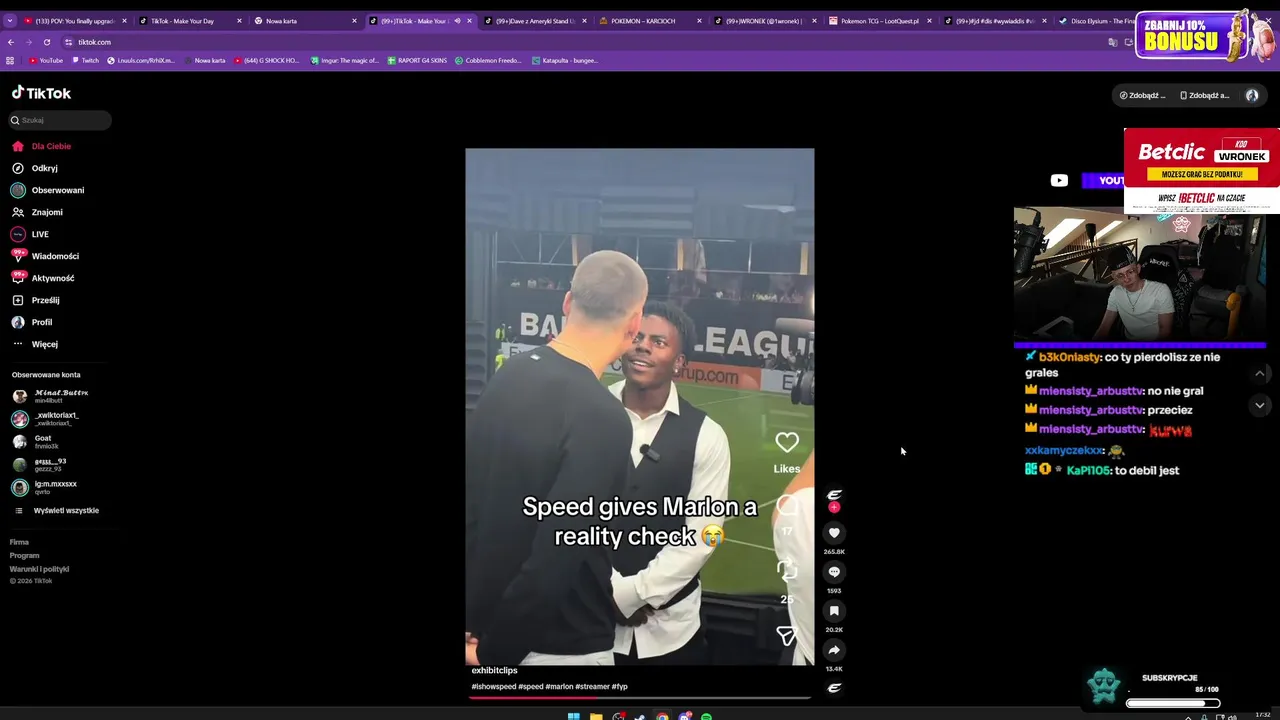This screenshot has height=720, width=1280.
Task: Click the browser back arrow
Action: [11, 42]
